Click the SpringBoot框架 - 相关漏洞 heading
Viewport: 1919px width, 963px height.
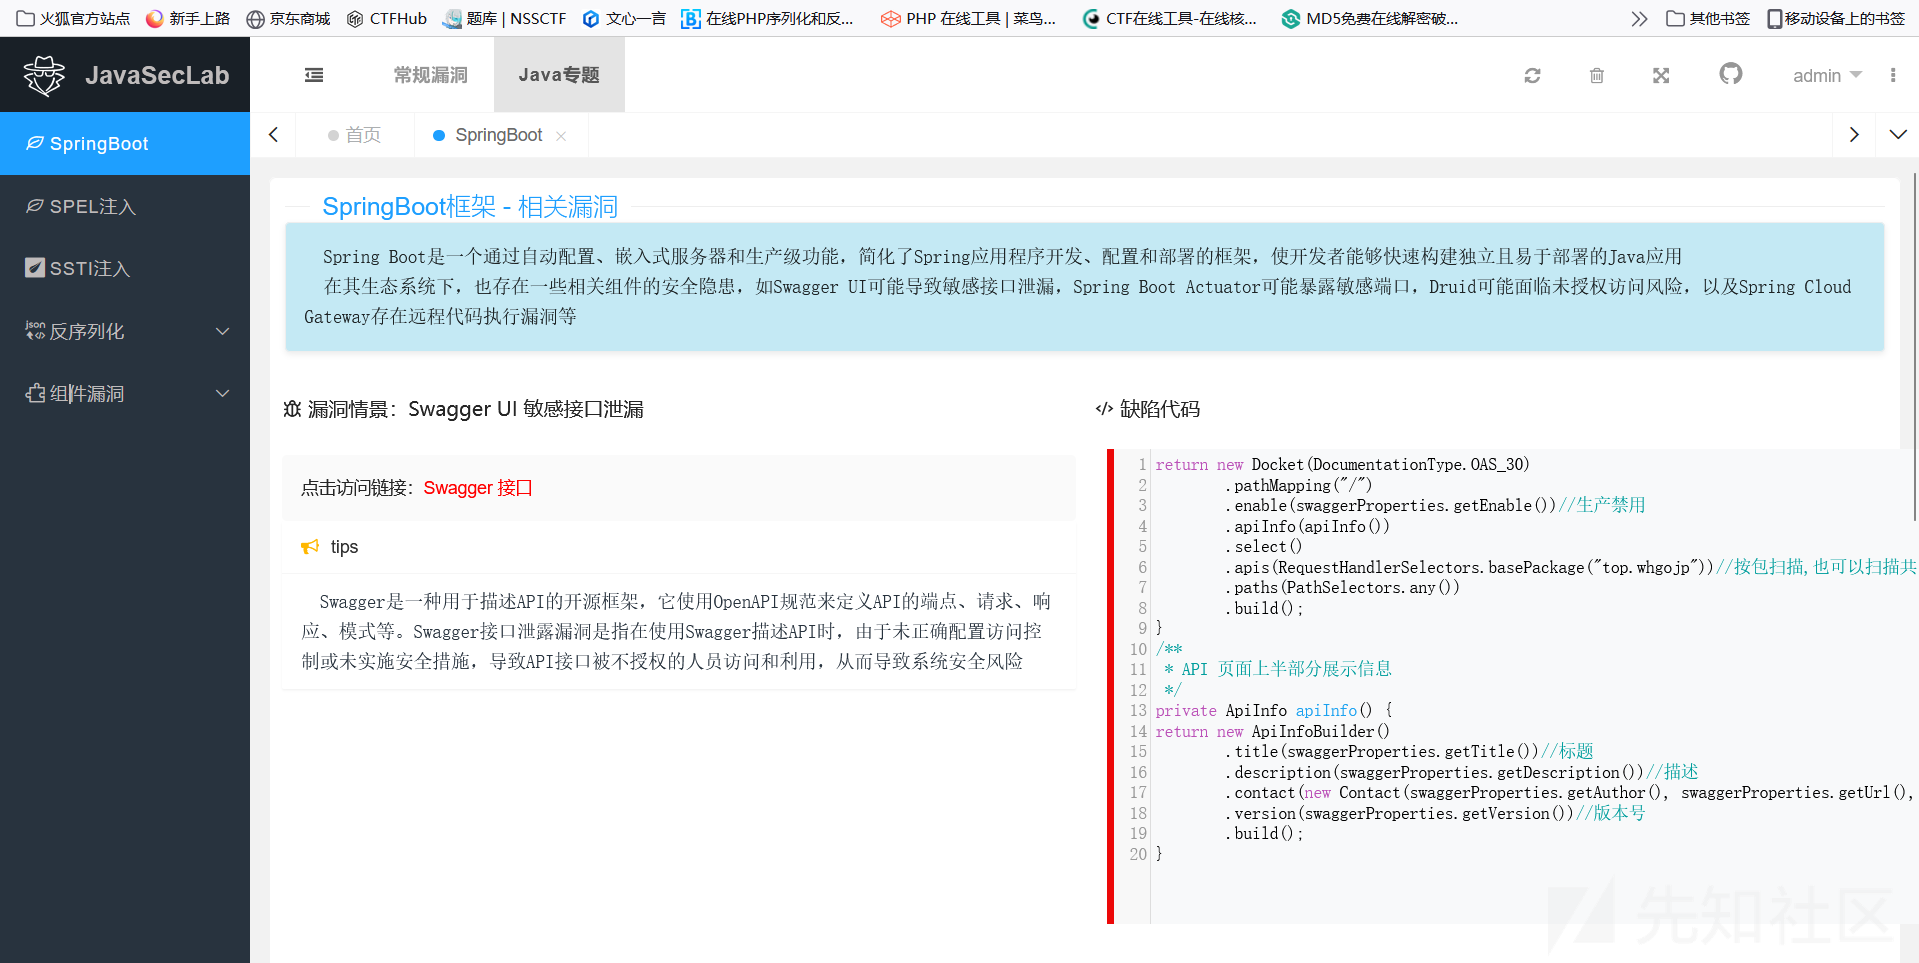pos(470,206)
